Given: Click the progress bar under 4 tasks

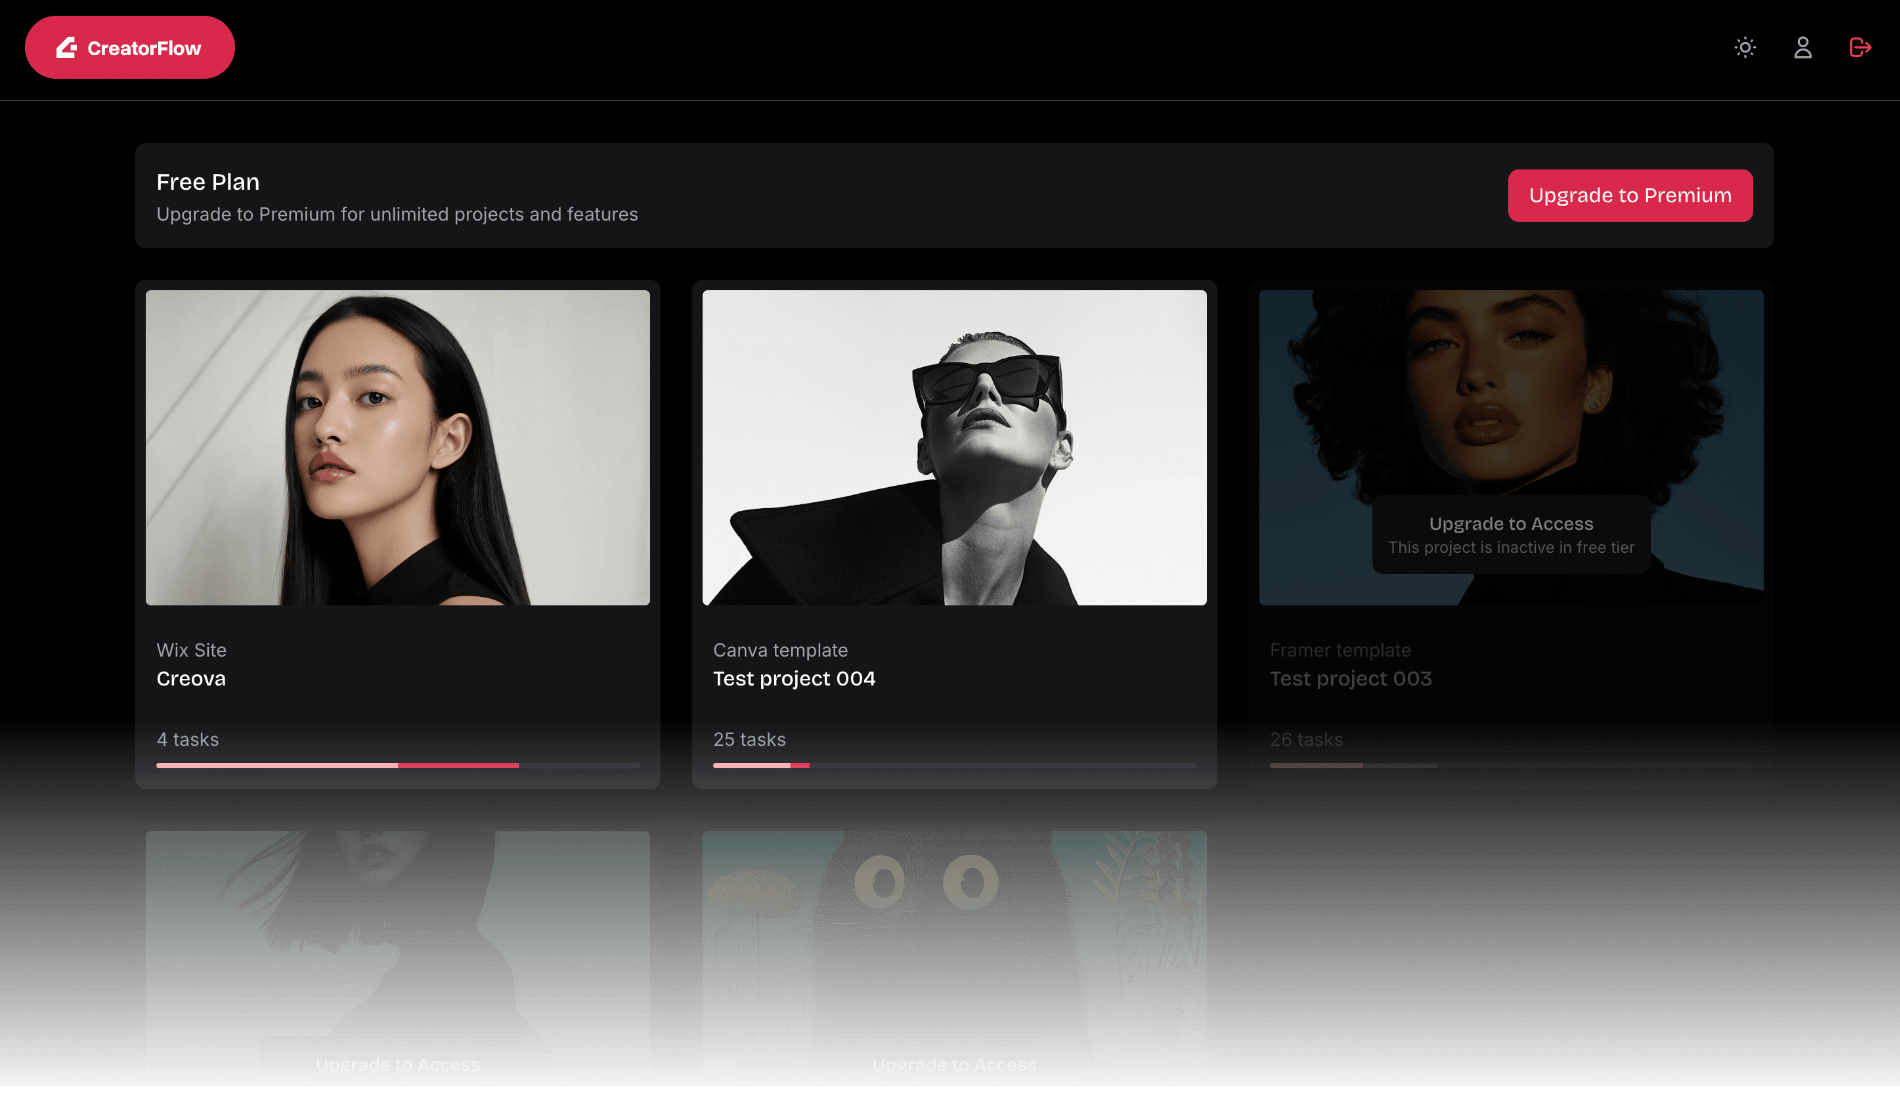Looking at the screenshot, I should pos(397,765).
